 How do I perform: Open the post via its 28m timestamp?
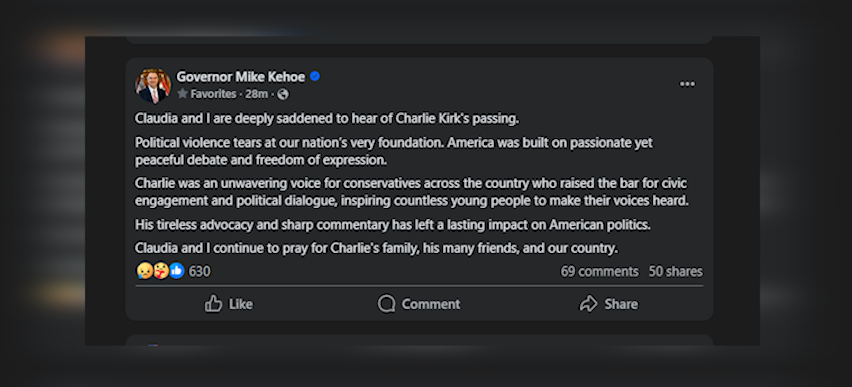256,94
